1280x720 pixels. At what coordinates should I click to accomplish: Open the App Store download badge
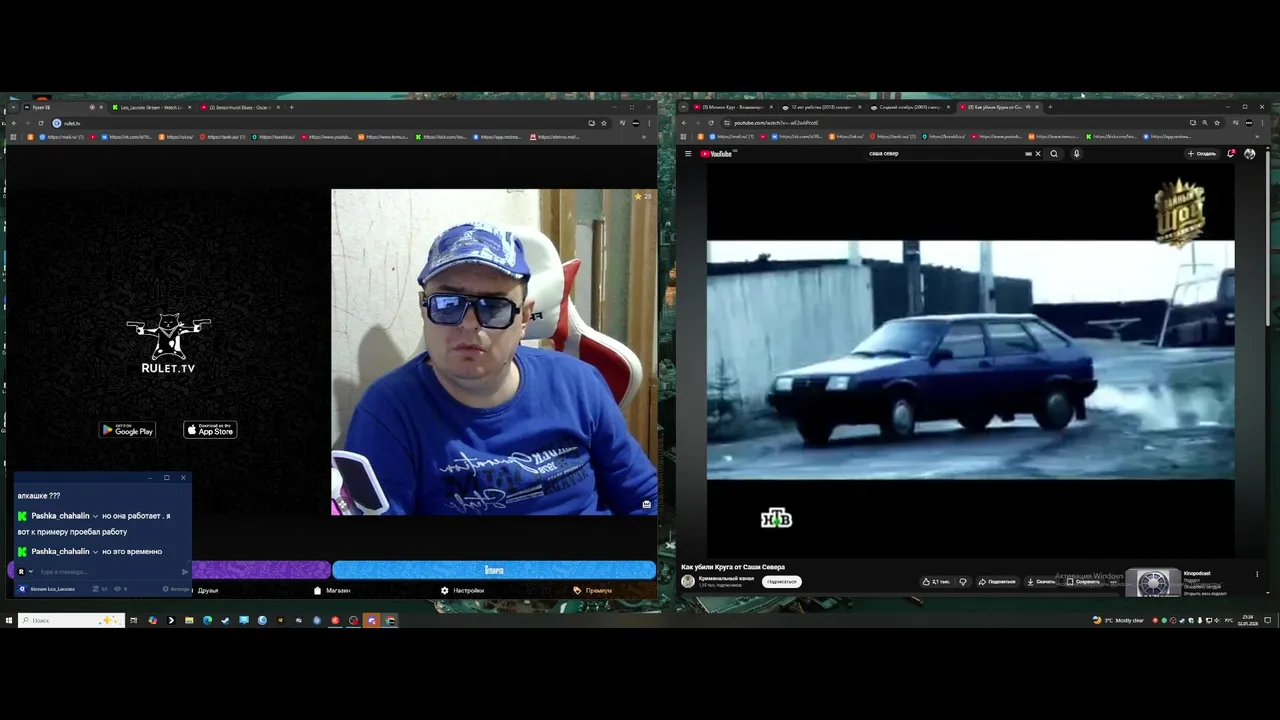tap(210, 430)
